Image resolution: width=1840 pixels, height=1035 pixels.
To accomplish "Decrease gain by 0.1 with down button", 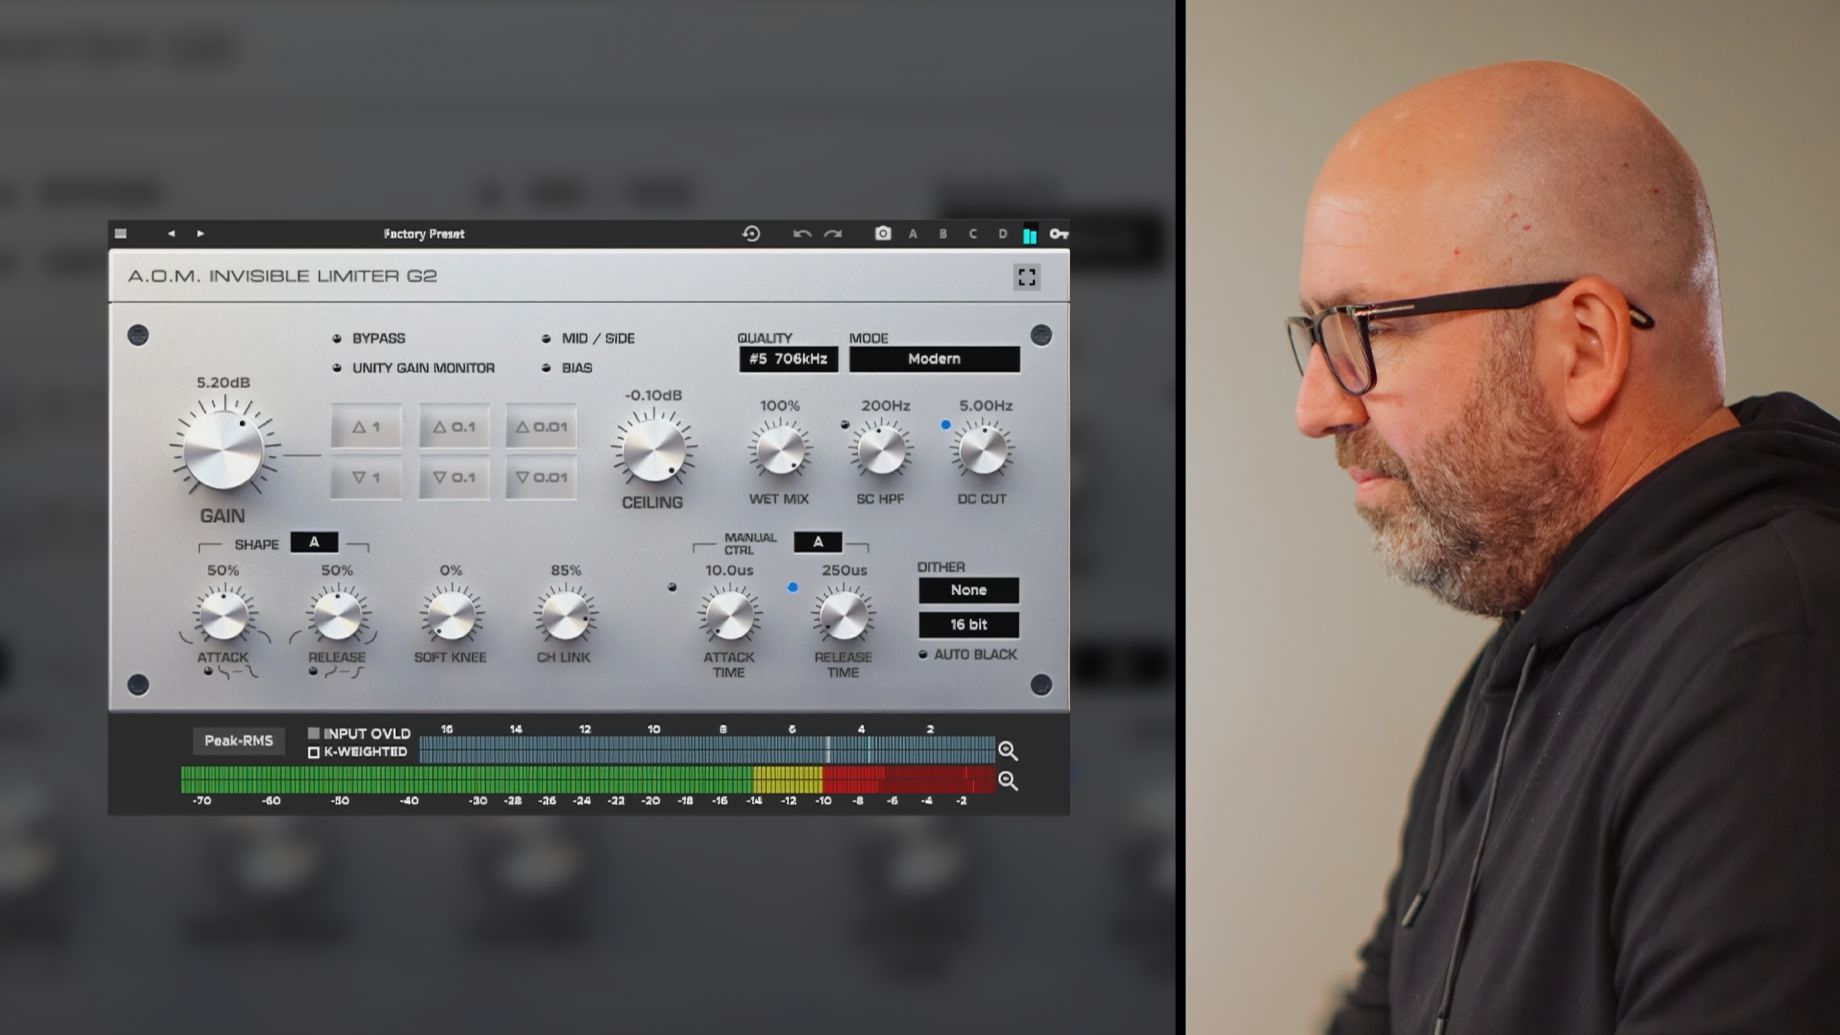I will [x=454, y=477].
